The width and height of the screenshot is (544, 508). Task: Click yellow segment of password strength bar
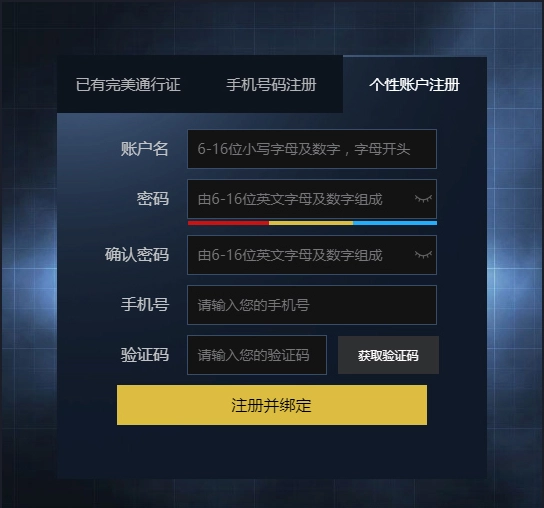tap(311, 223)
